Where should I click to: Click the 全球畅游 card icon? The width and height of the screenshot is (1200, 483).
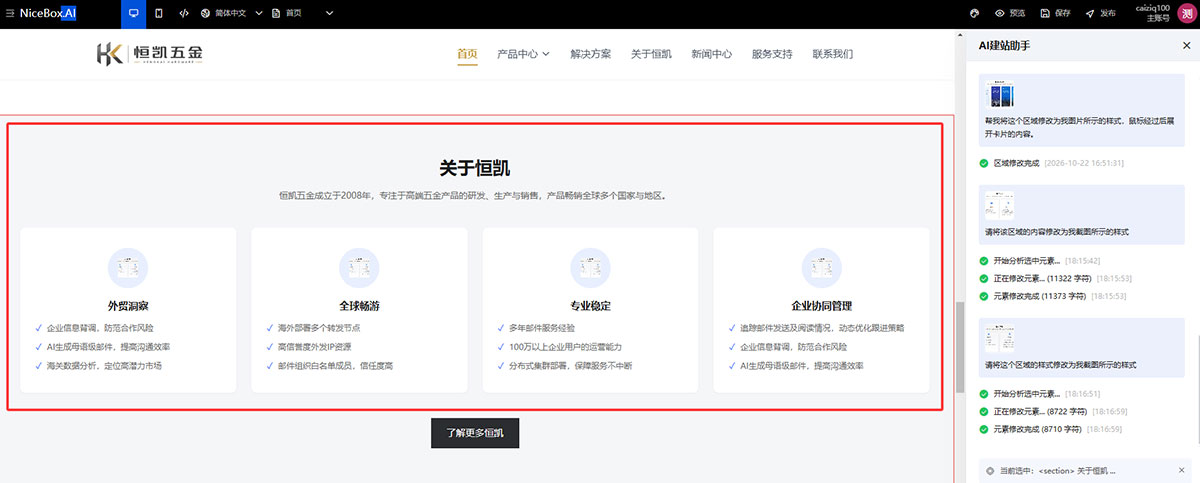tap(359, 268)
